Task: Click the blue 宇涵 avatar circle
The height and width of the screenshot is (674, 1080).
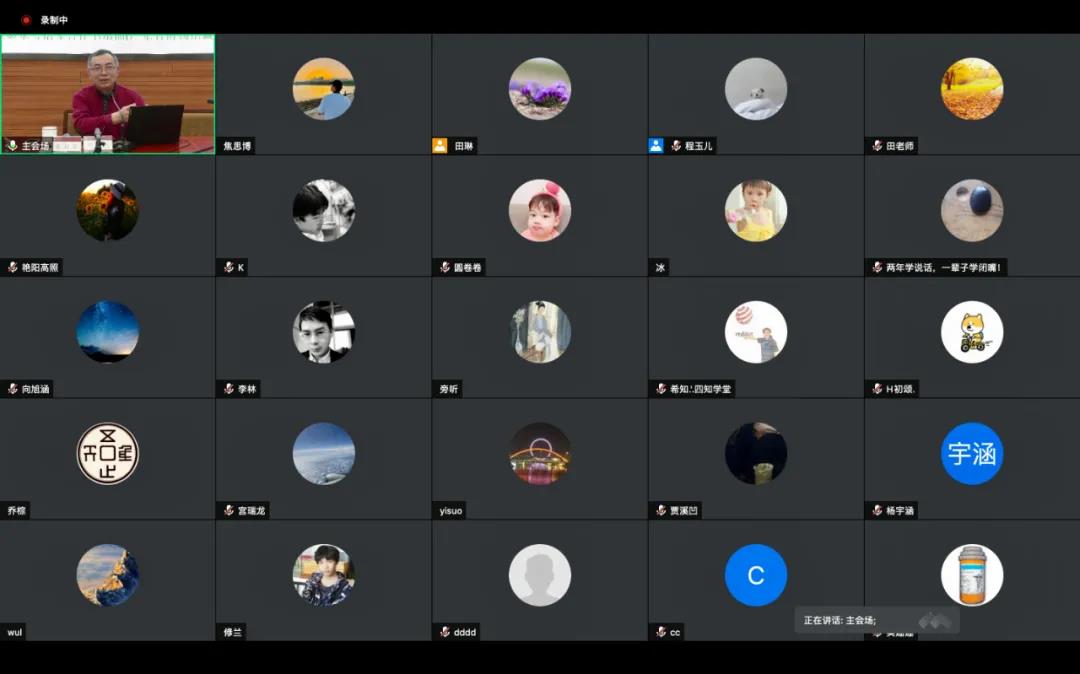Action: [971, 454]
